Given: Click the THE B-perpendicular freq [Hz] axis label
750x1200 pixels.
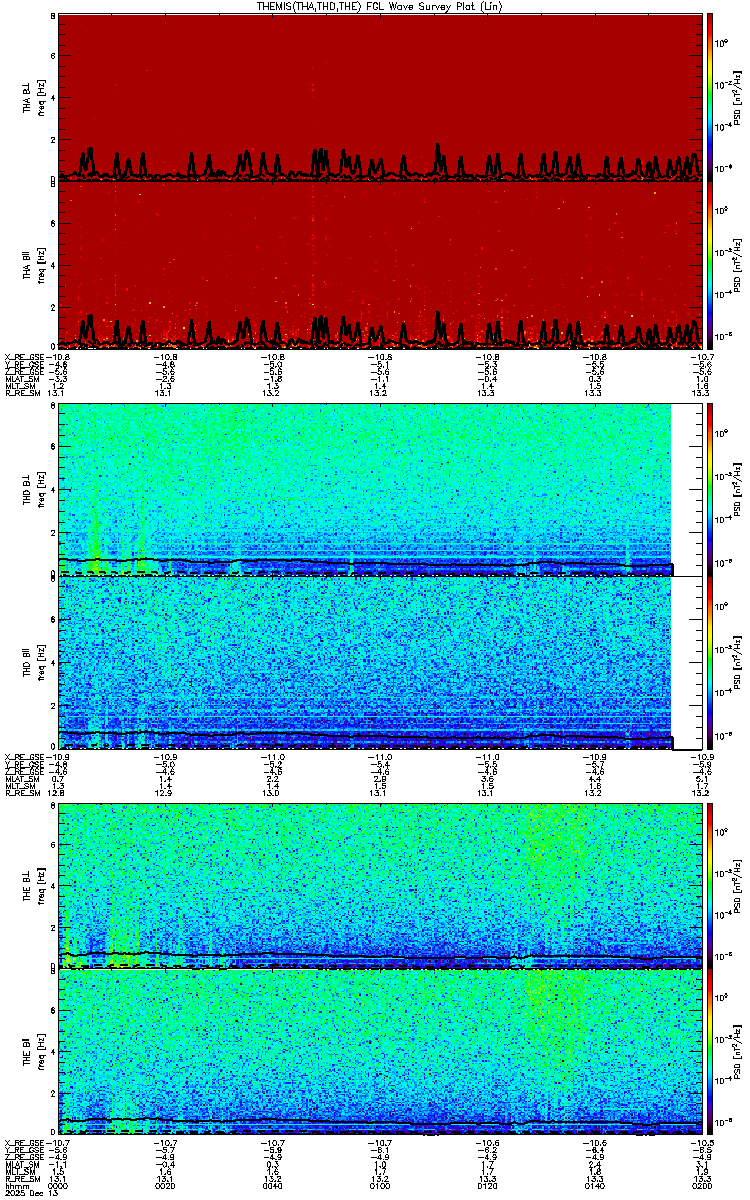Looking at the screenshot, I should [41, 884].
